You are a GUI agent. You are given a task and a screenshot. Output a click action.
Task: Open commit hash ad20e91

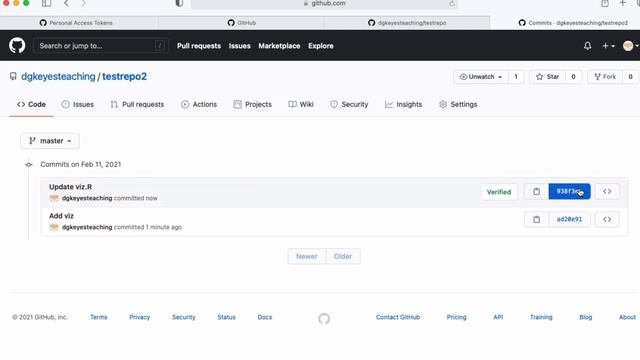(x=569, y=220)
